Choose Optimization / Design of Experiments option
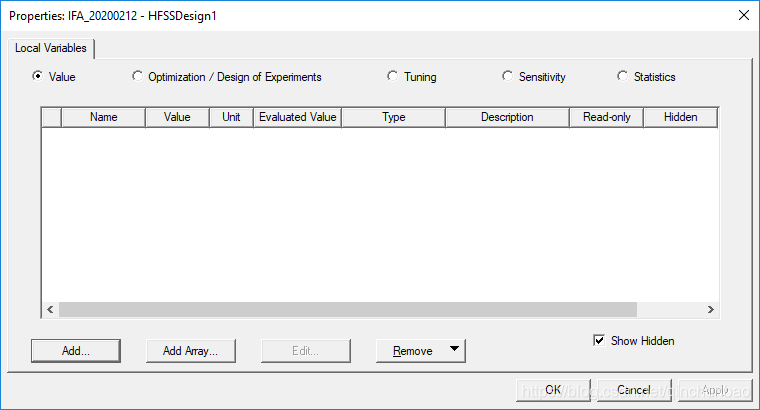This screenshot has height=410, width=760. pos(138,77)
